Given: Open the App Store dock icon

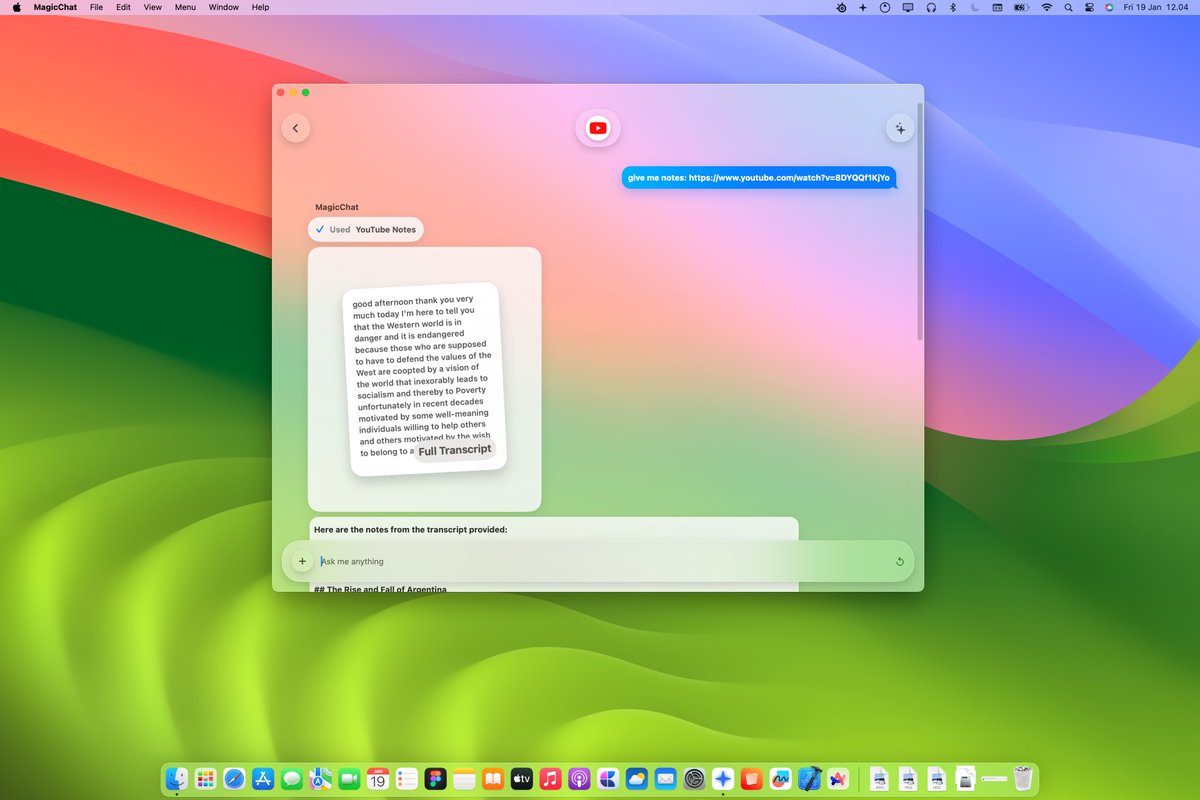Looking at the screenshot, I should [x=264, y=779].
